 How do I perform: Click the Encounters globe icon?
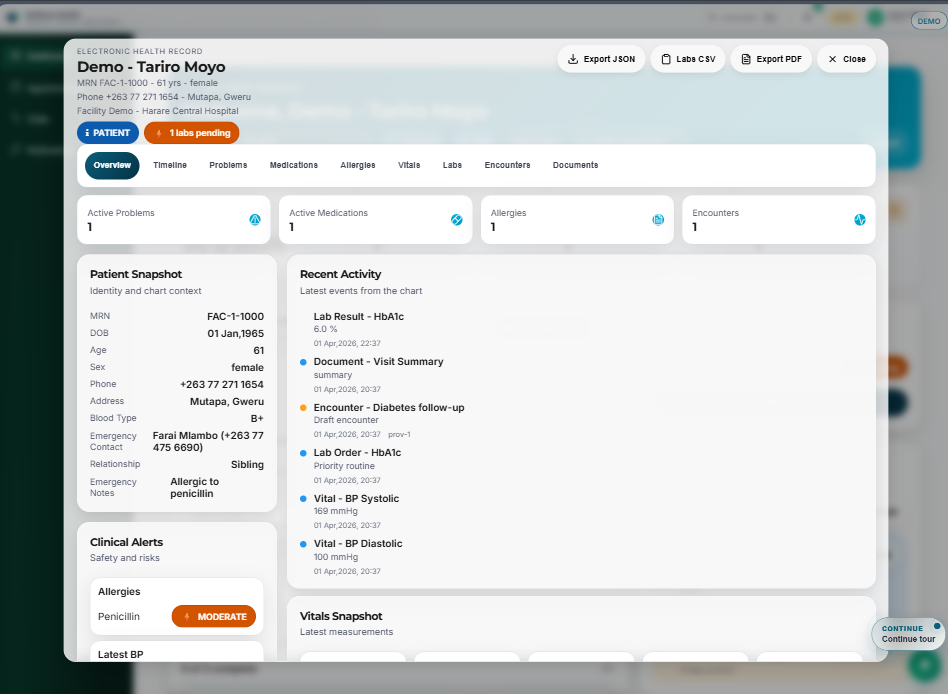[x=860, y=219]
